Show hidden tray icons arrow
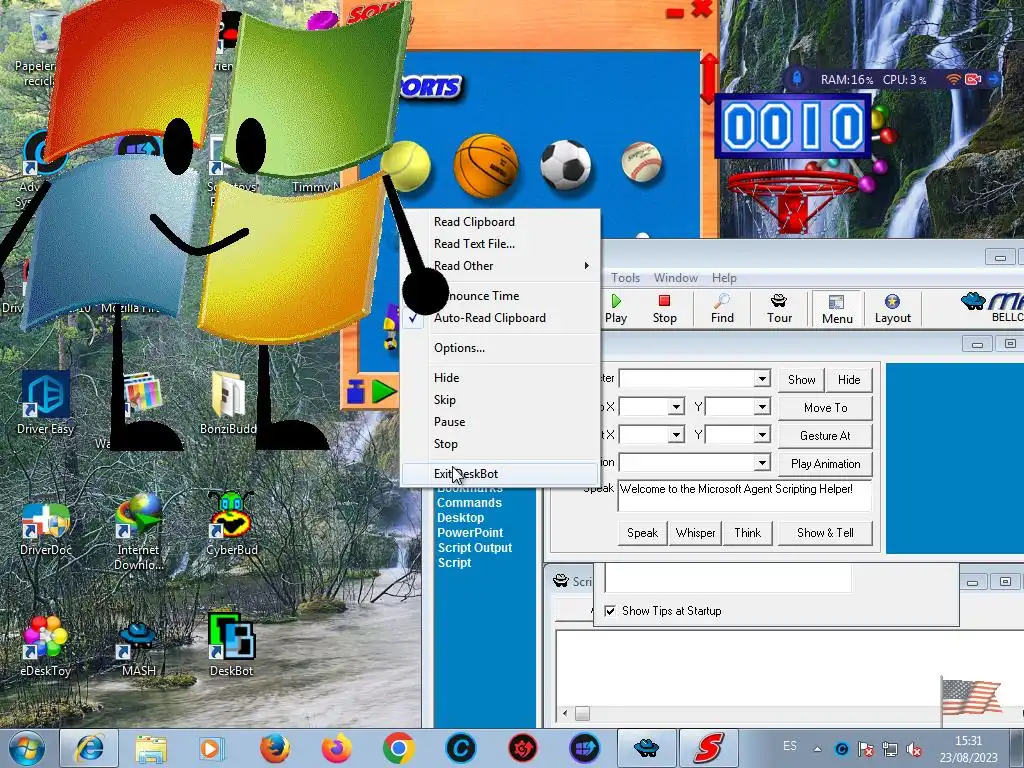Viewport: 1024px width, 768px height. pyautogui.click(x=818, y=749)
